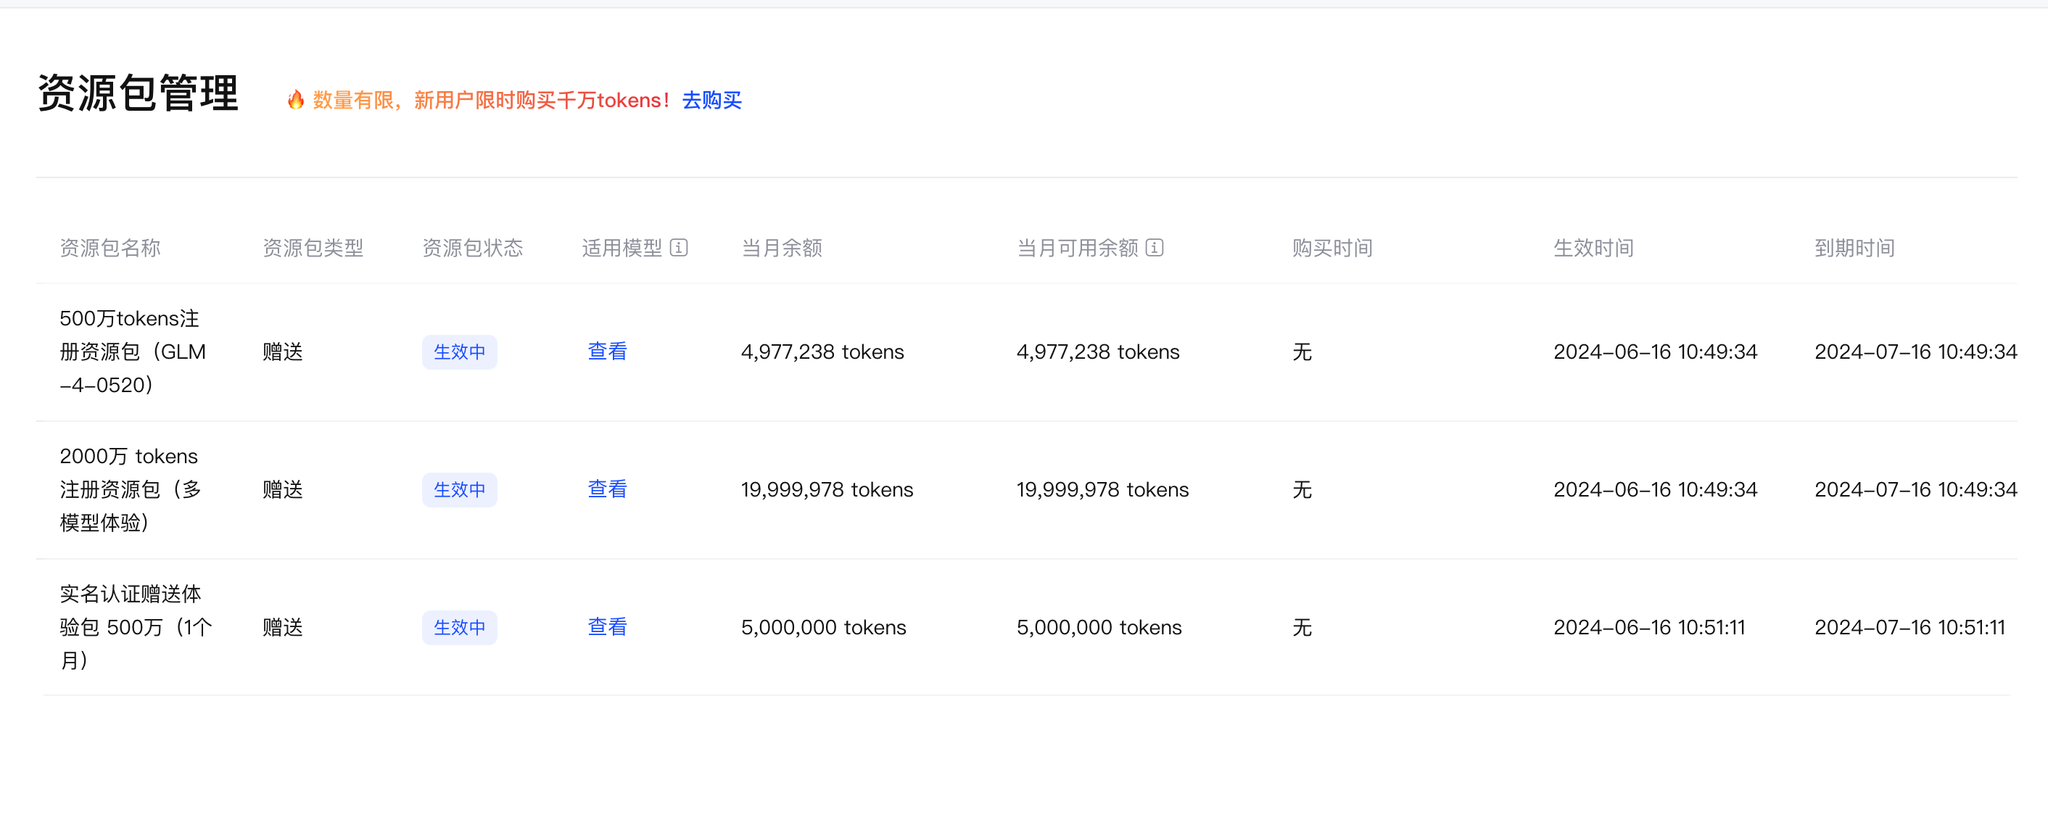This screenshot has width=2048, height=835.
Task: Click the 生效中 badge in the GLM-4-0520 row
Action: (x=460, y=352)
